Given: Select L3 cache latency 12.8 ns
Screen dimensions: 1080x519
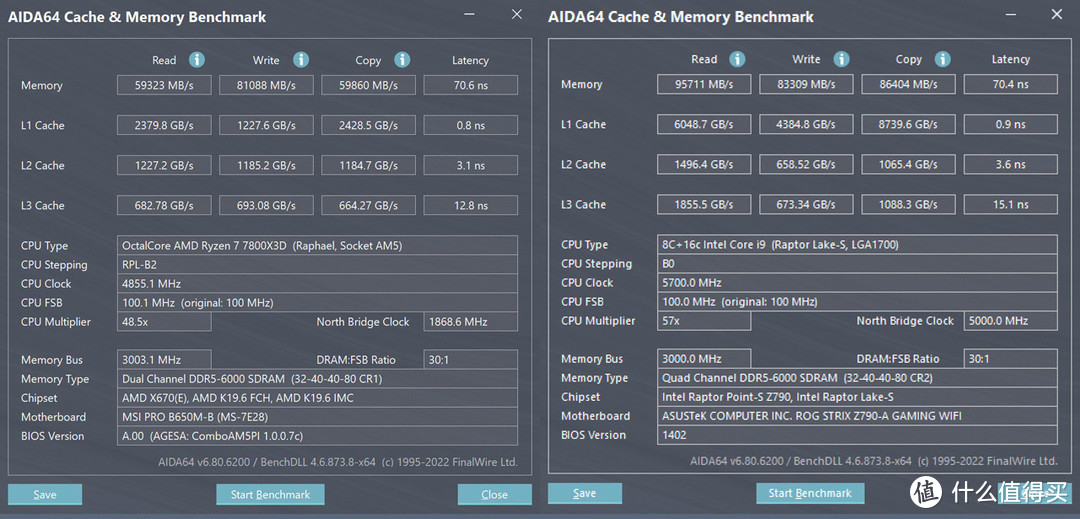Looking at the screenshot, I should [470, 205].
